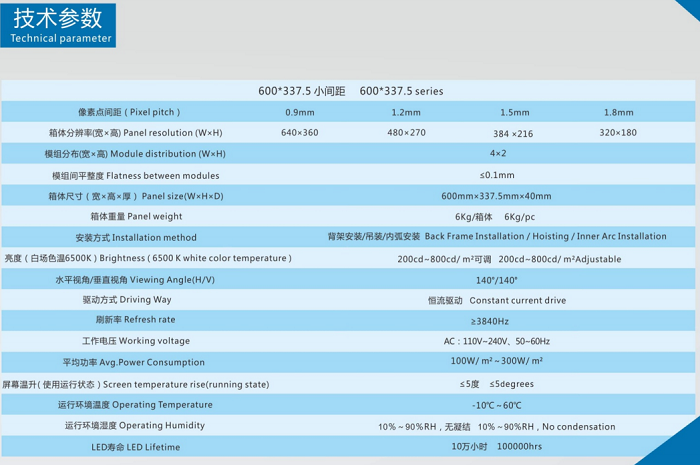Viewport: 700px width, 465px height.
Task: Click the 'Avg.Power Consumption' label
Action: point(152,362)
